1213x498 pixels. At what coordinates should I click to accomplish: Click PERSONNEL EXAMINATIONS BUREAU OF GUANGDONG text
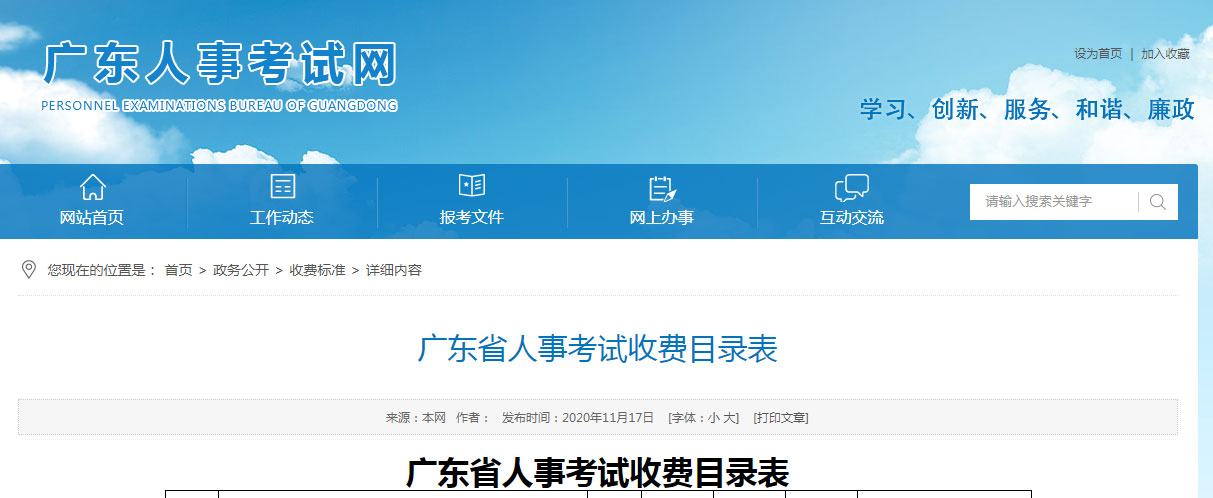[219, 106]
